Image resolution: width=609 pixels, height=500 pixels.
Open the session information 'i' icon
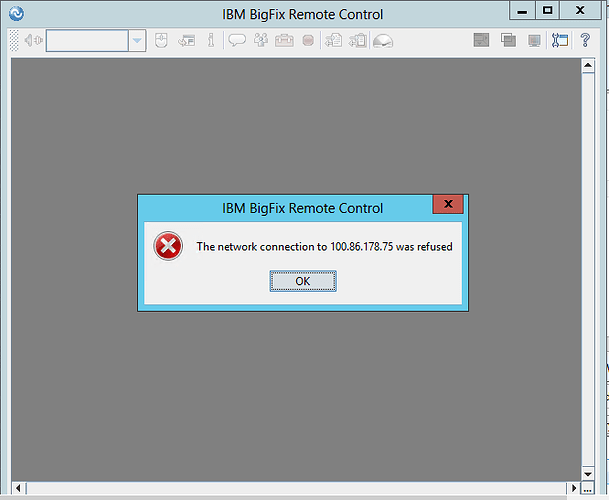coord(211,40)
